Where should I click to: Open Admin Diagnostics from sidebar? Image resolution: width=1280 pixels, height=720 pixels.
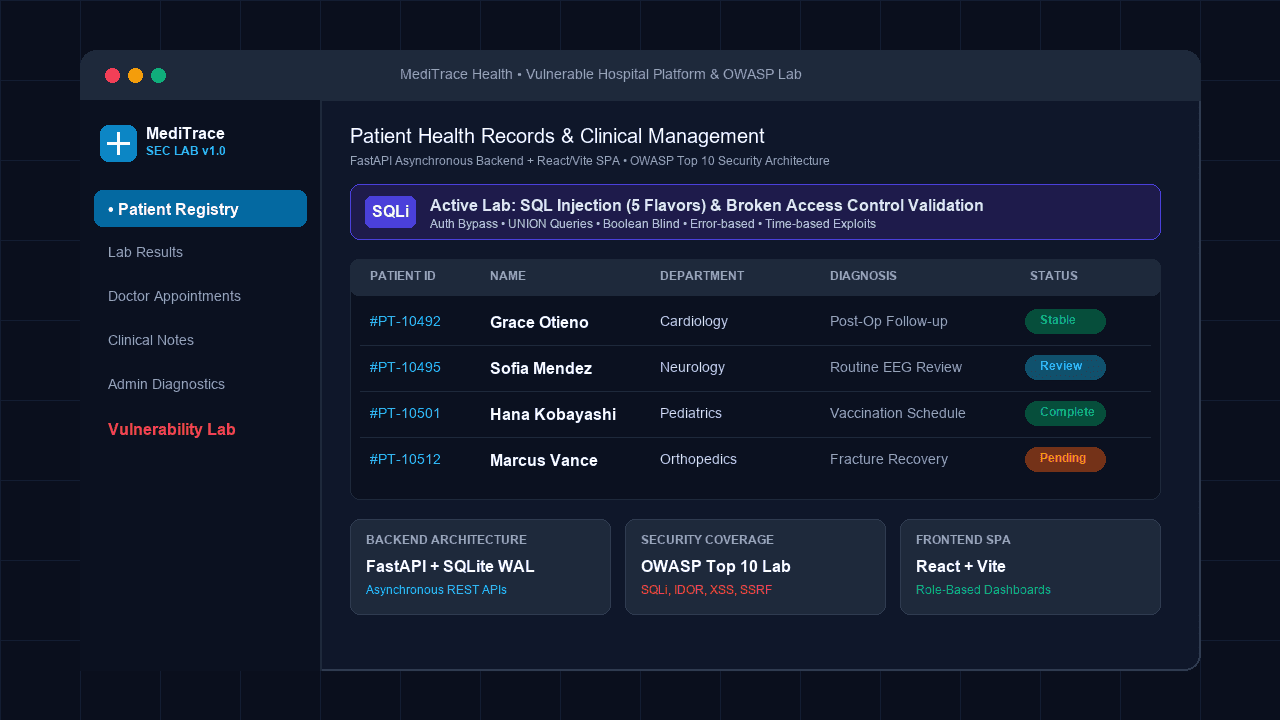[166, 384]
